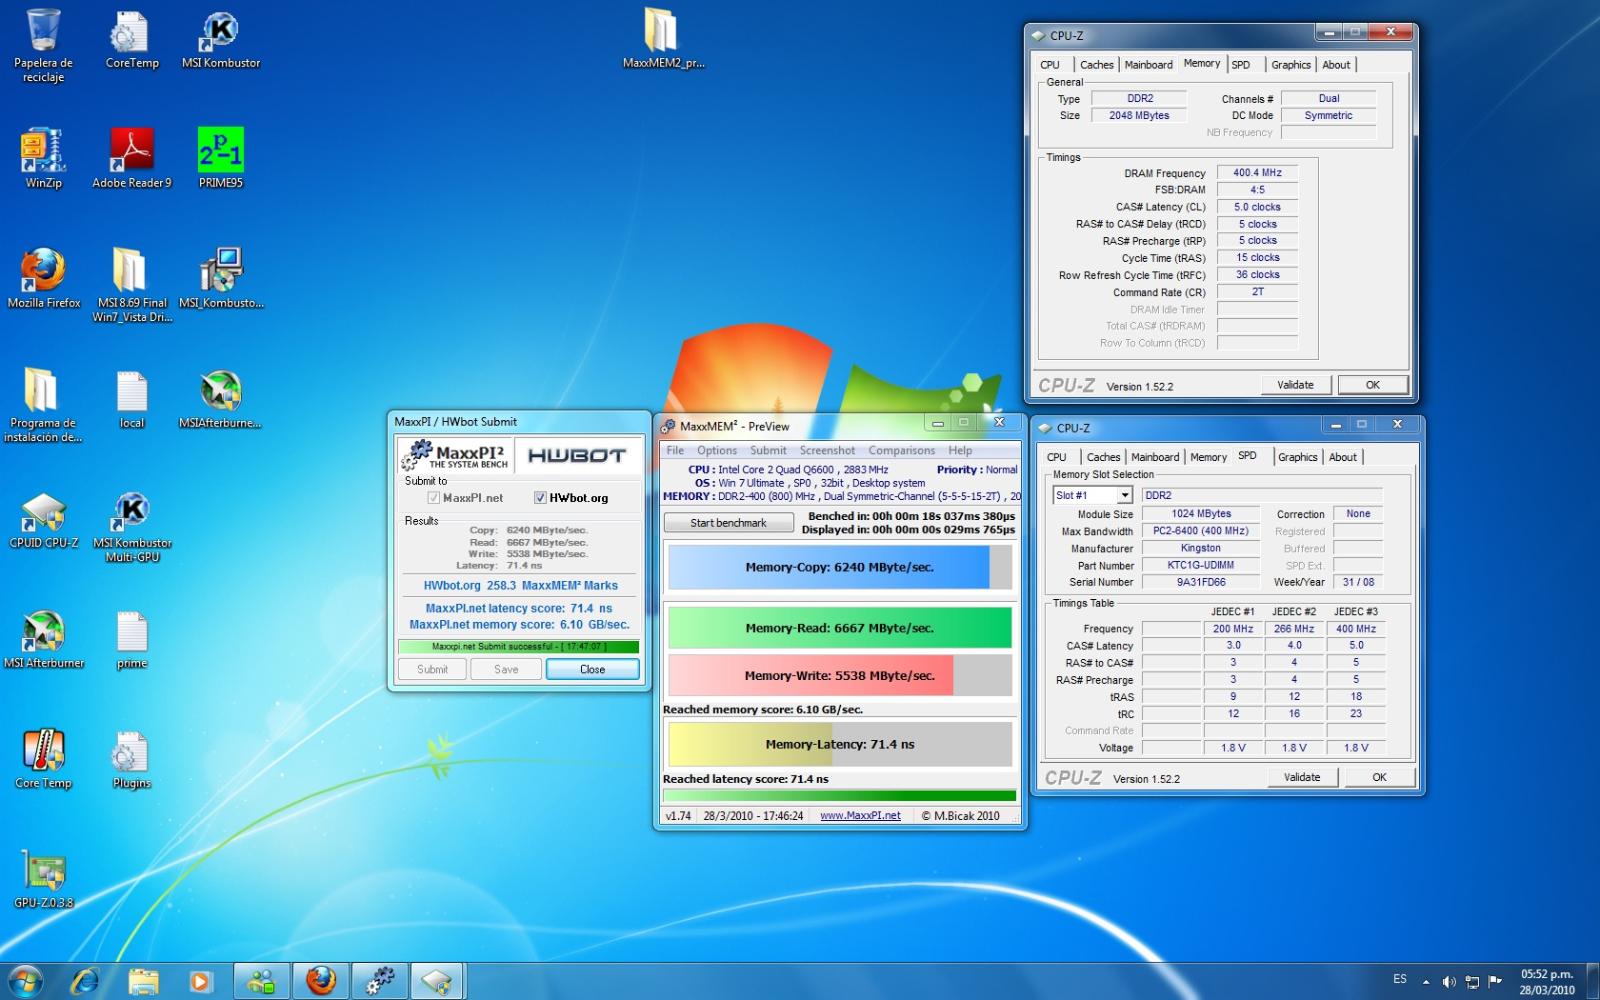Open Adobe Reader 9 shortcut
1600x1000 pixels.
tap(132, 158)
